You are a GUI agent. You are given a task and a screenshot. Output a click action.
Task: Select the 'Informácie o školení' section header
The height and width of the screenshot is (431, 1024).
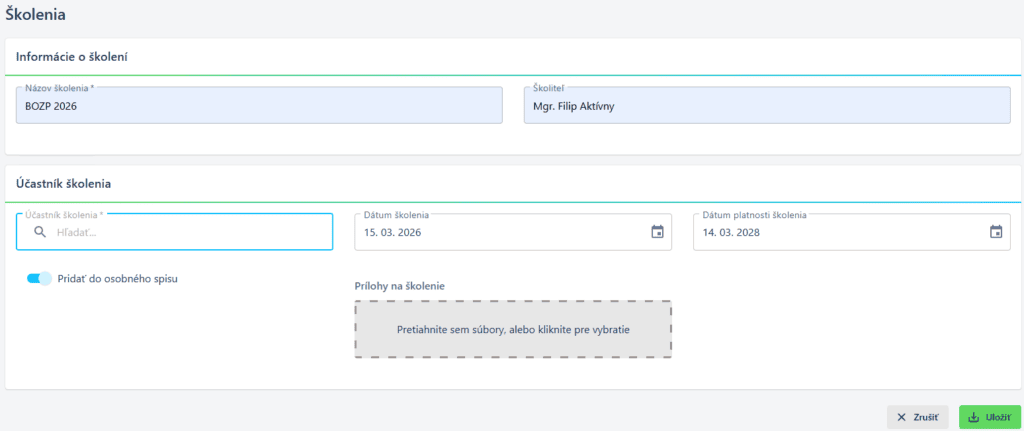point(71,56)
